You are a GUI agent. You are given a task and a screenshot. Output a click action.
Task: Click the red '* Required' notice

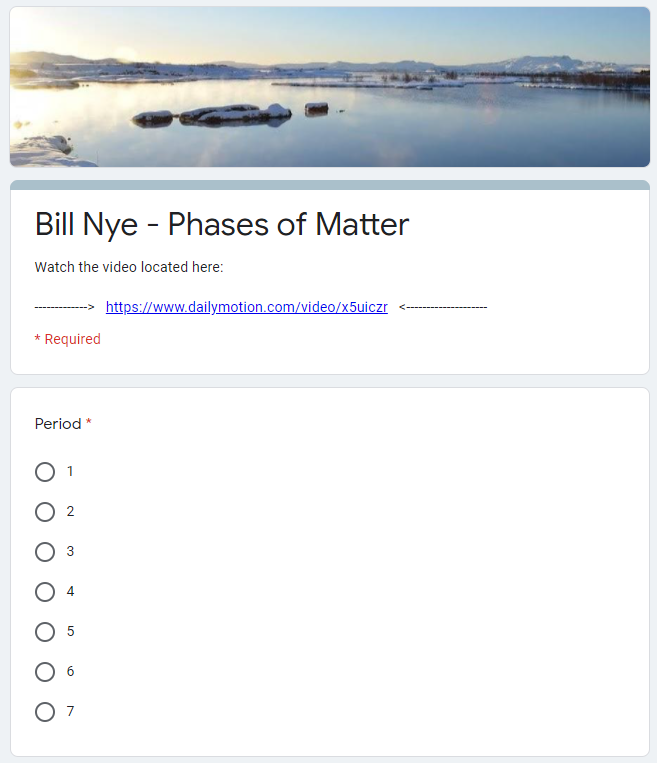[68, 339]
